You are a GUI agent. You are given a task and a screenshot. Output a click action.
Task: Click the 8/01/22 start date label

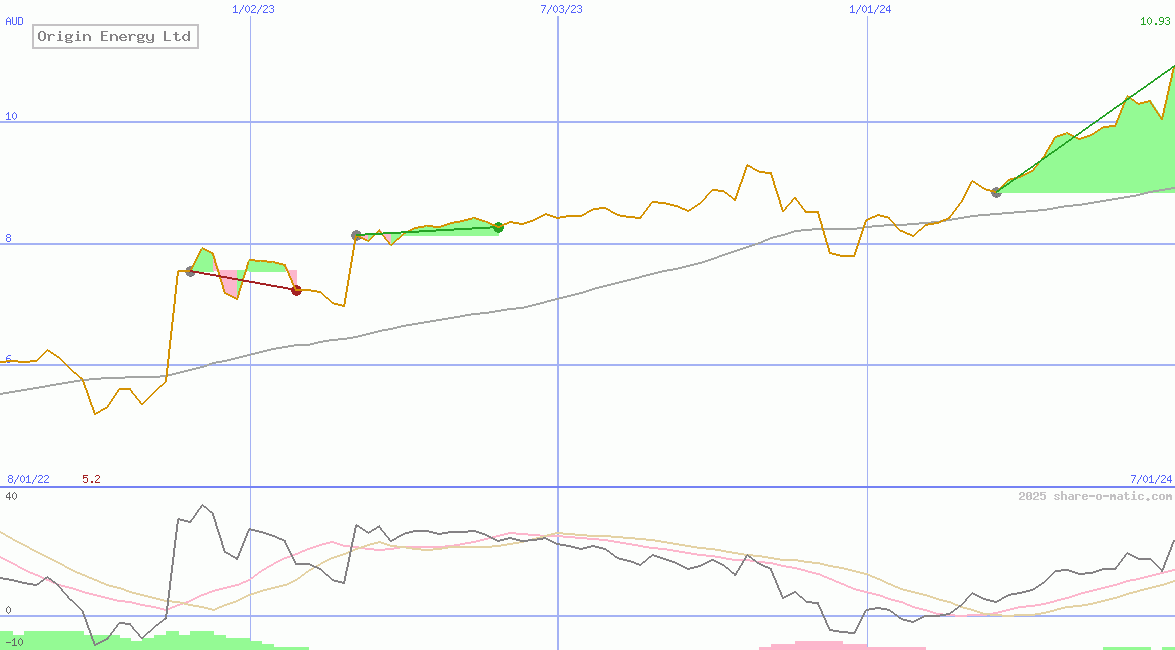click(28, 479)
